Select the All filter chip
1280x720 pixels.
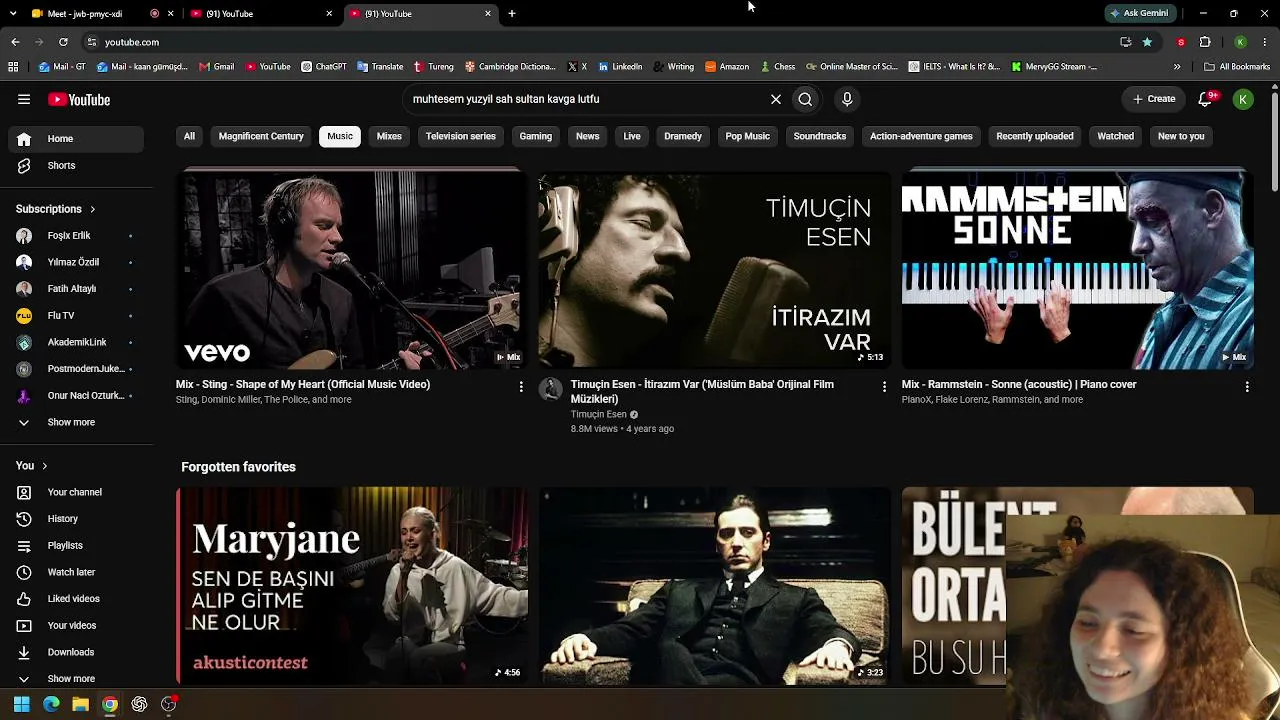point(189,136)
